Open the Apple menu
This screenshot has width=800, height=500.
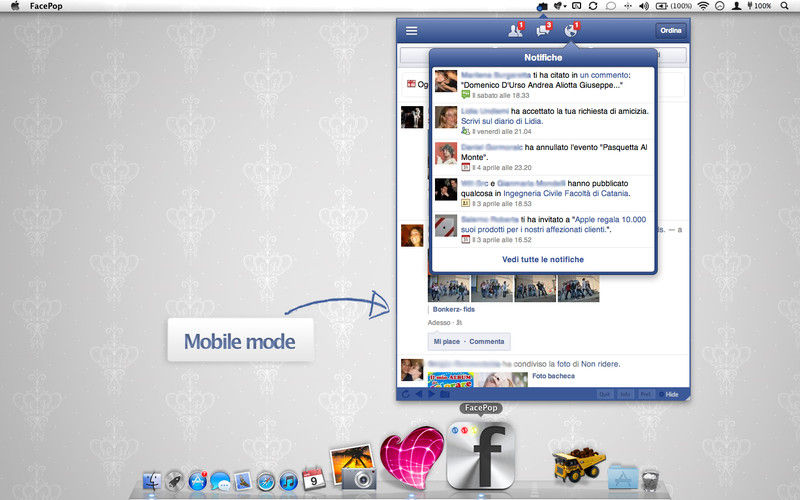(15, 6)
